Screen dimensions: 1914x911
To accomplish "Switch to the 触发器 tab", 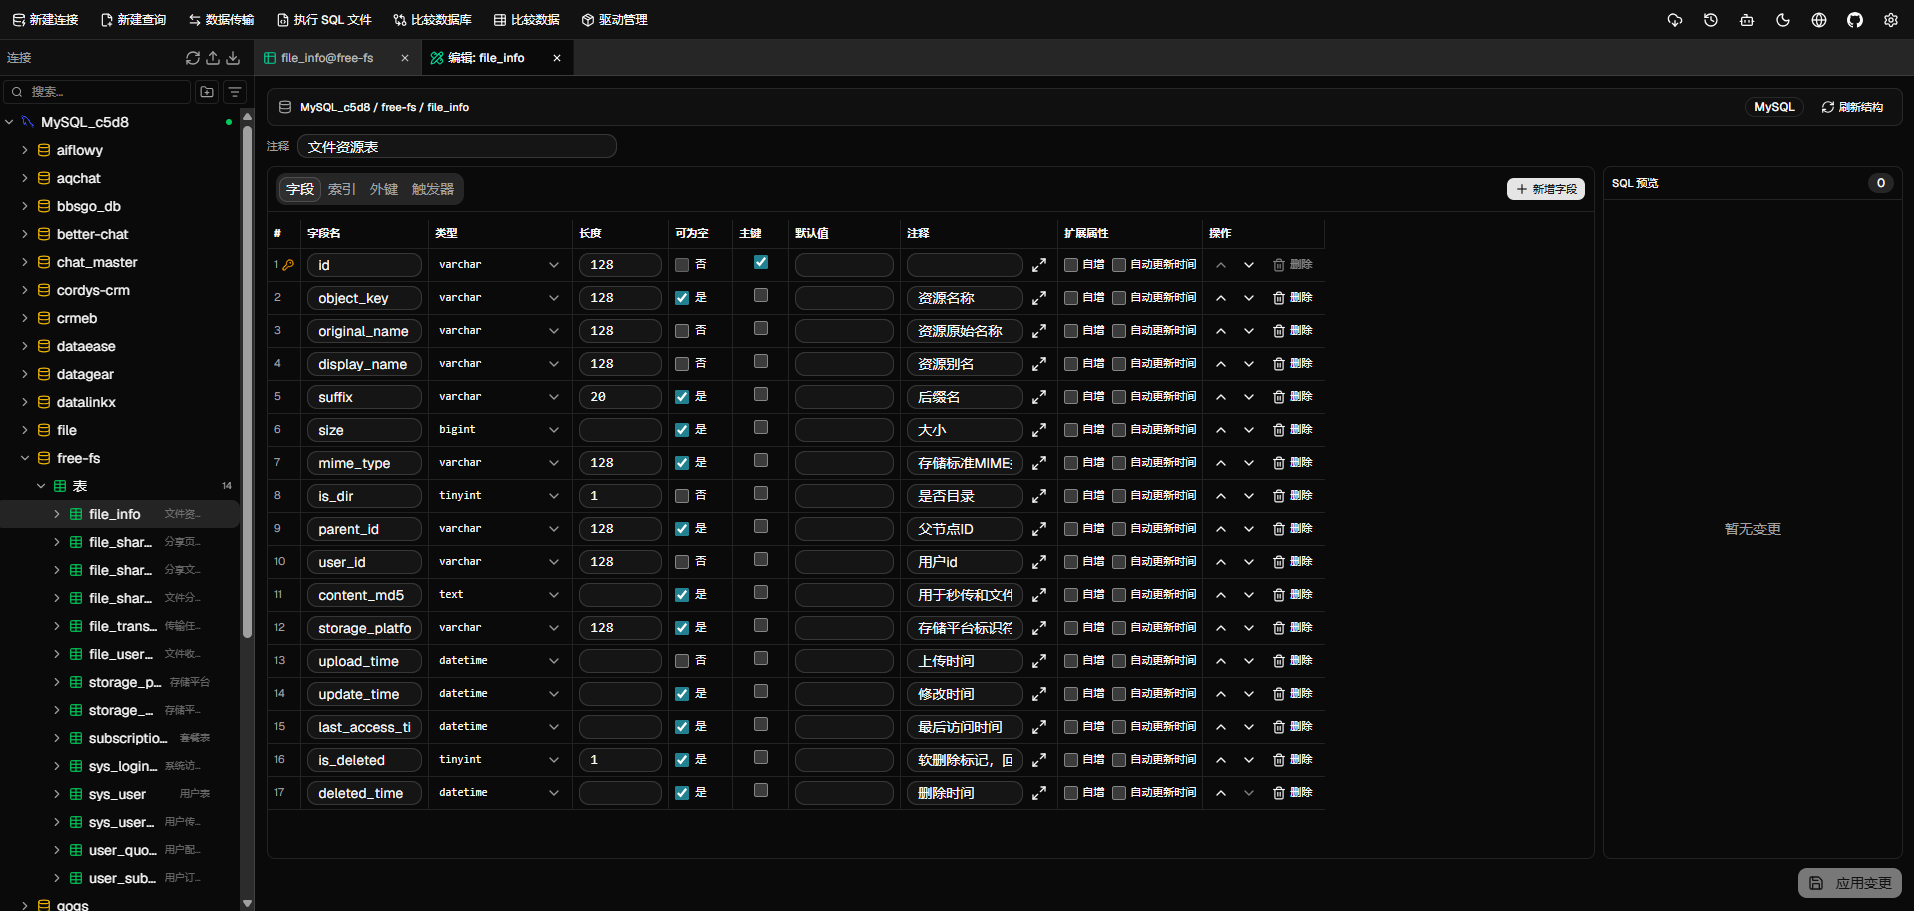I will click(433, 189).
